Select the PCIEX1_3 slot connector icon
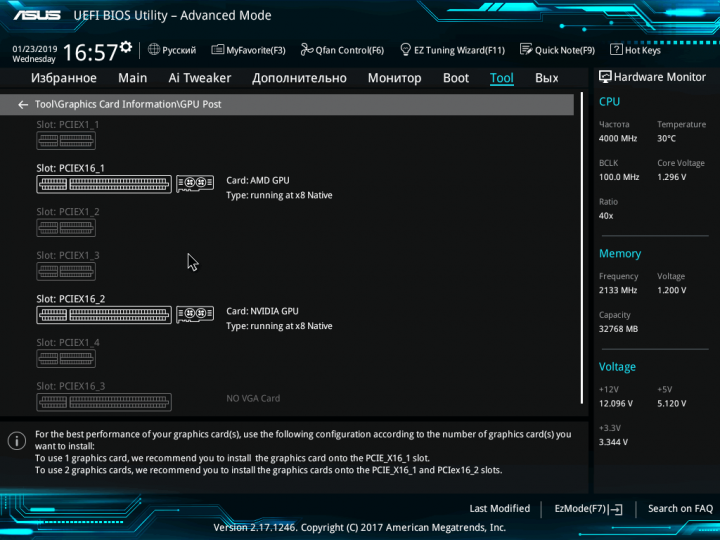Viewport: 720px width, 540px height. click(66, 271)
